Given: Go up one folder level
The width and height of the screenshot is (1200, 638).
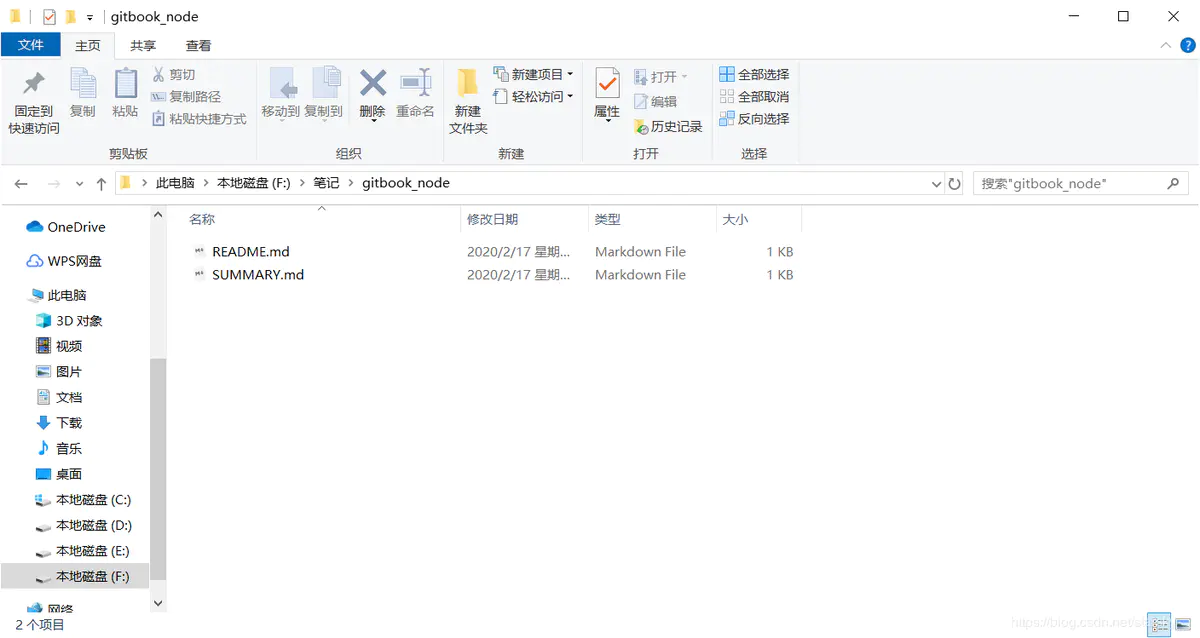Looking at the screenshot, I should 101,184.
